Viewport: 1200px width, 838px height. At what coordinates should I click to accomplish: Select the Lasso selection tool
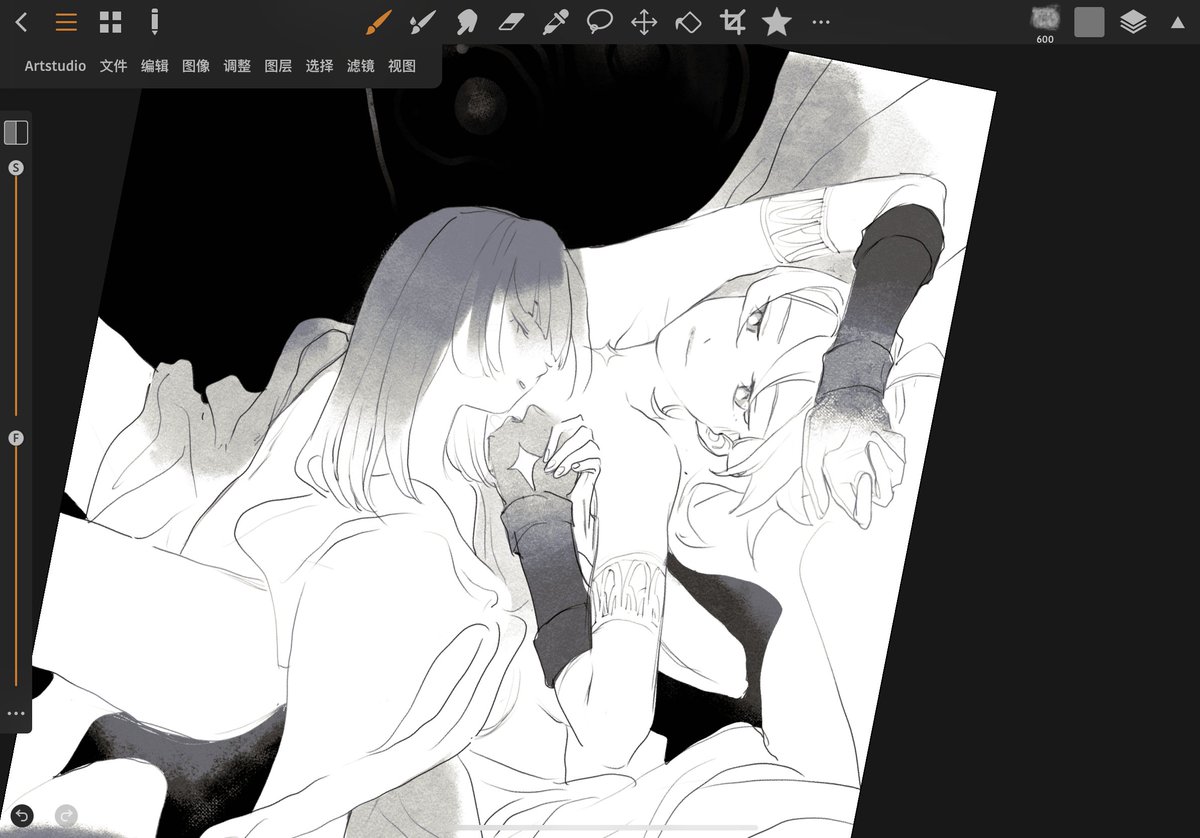pos(599,22)
